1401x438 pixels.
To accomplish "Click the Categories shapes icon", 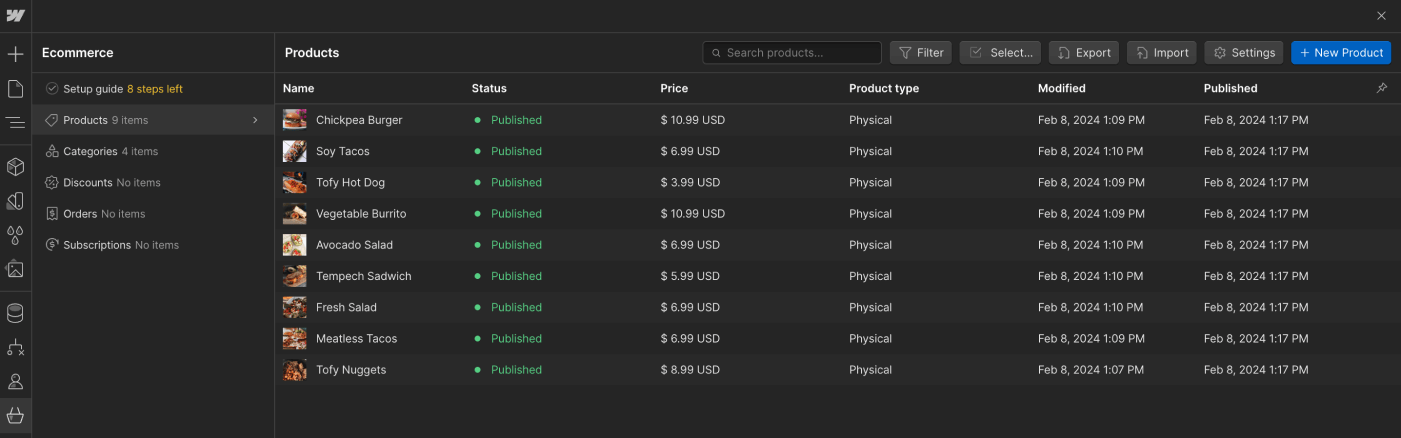I will click(x=52, y=151).
